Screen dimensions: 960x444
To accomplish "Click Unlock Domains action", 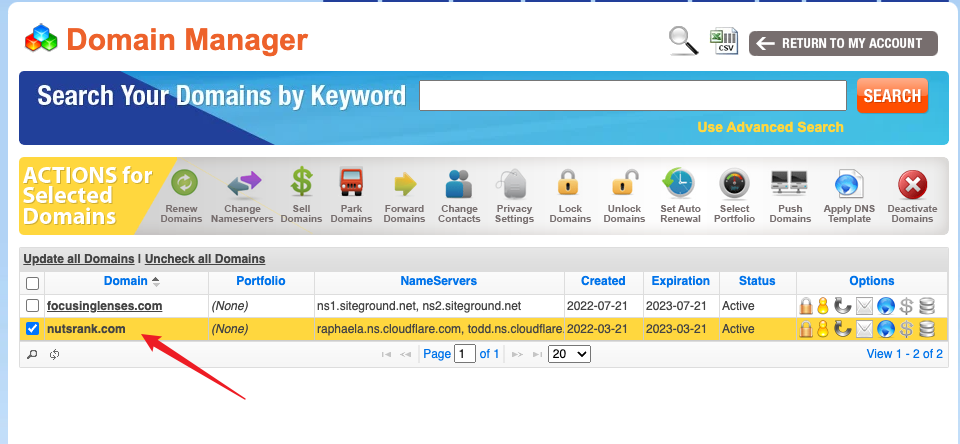I will click(624, 197).
